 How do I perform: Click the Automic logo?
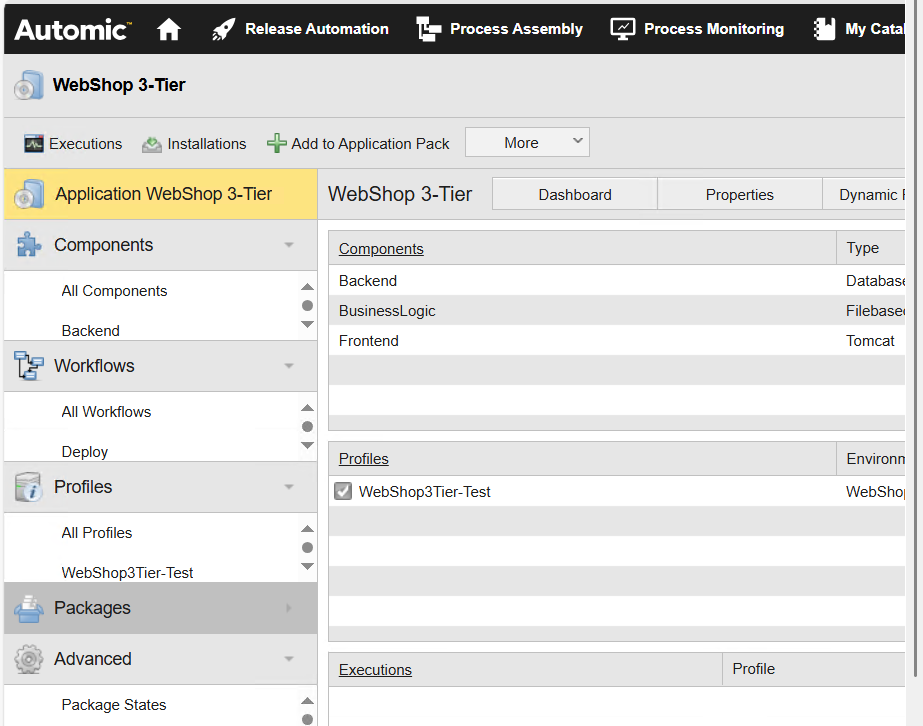(72, 29)
